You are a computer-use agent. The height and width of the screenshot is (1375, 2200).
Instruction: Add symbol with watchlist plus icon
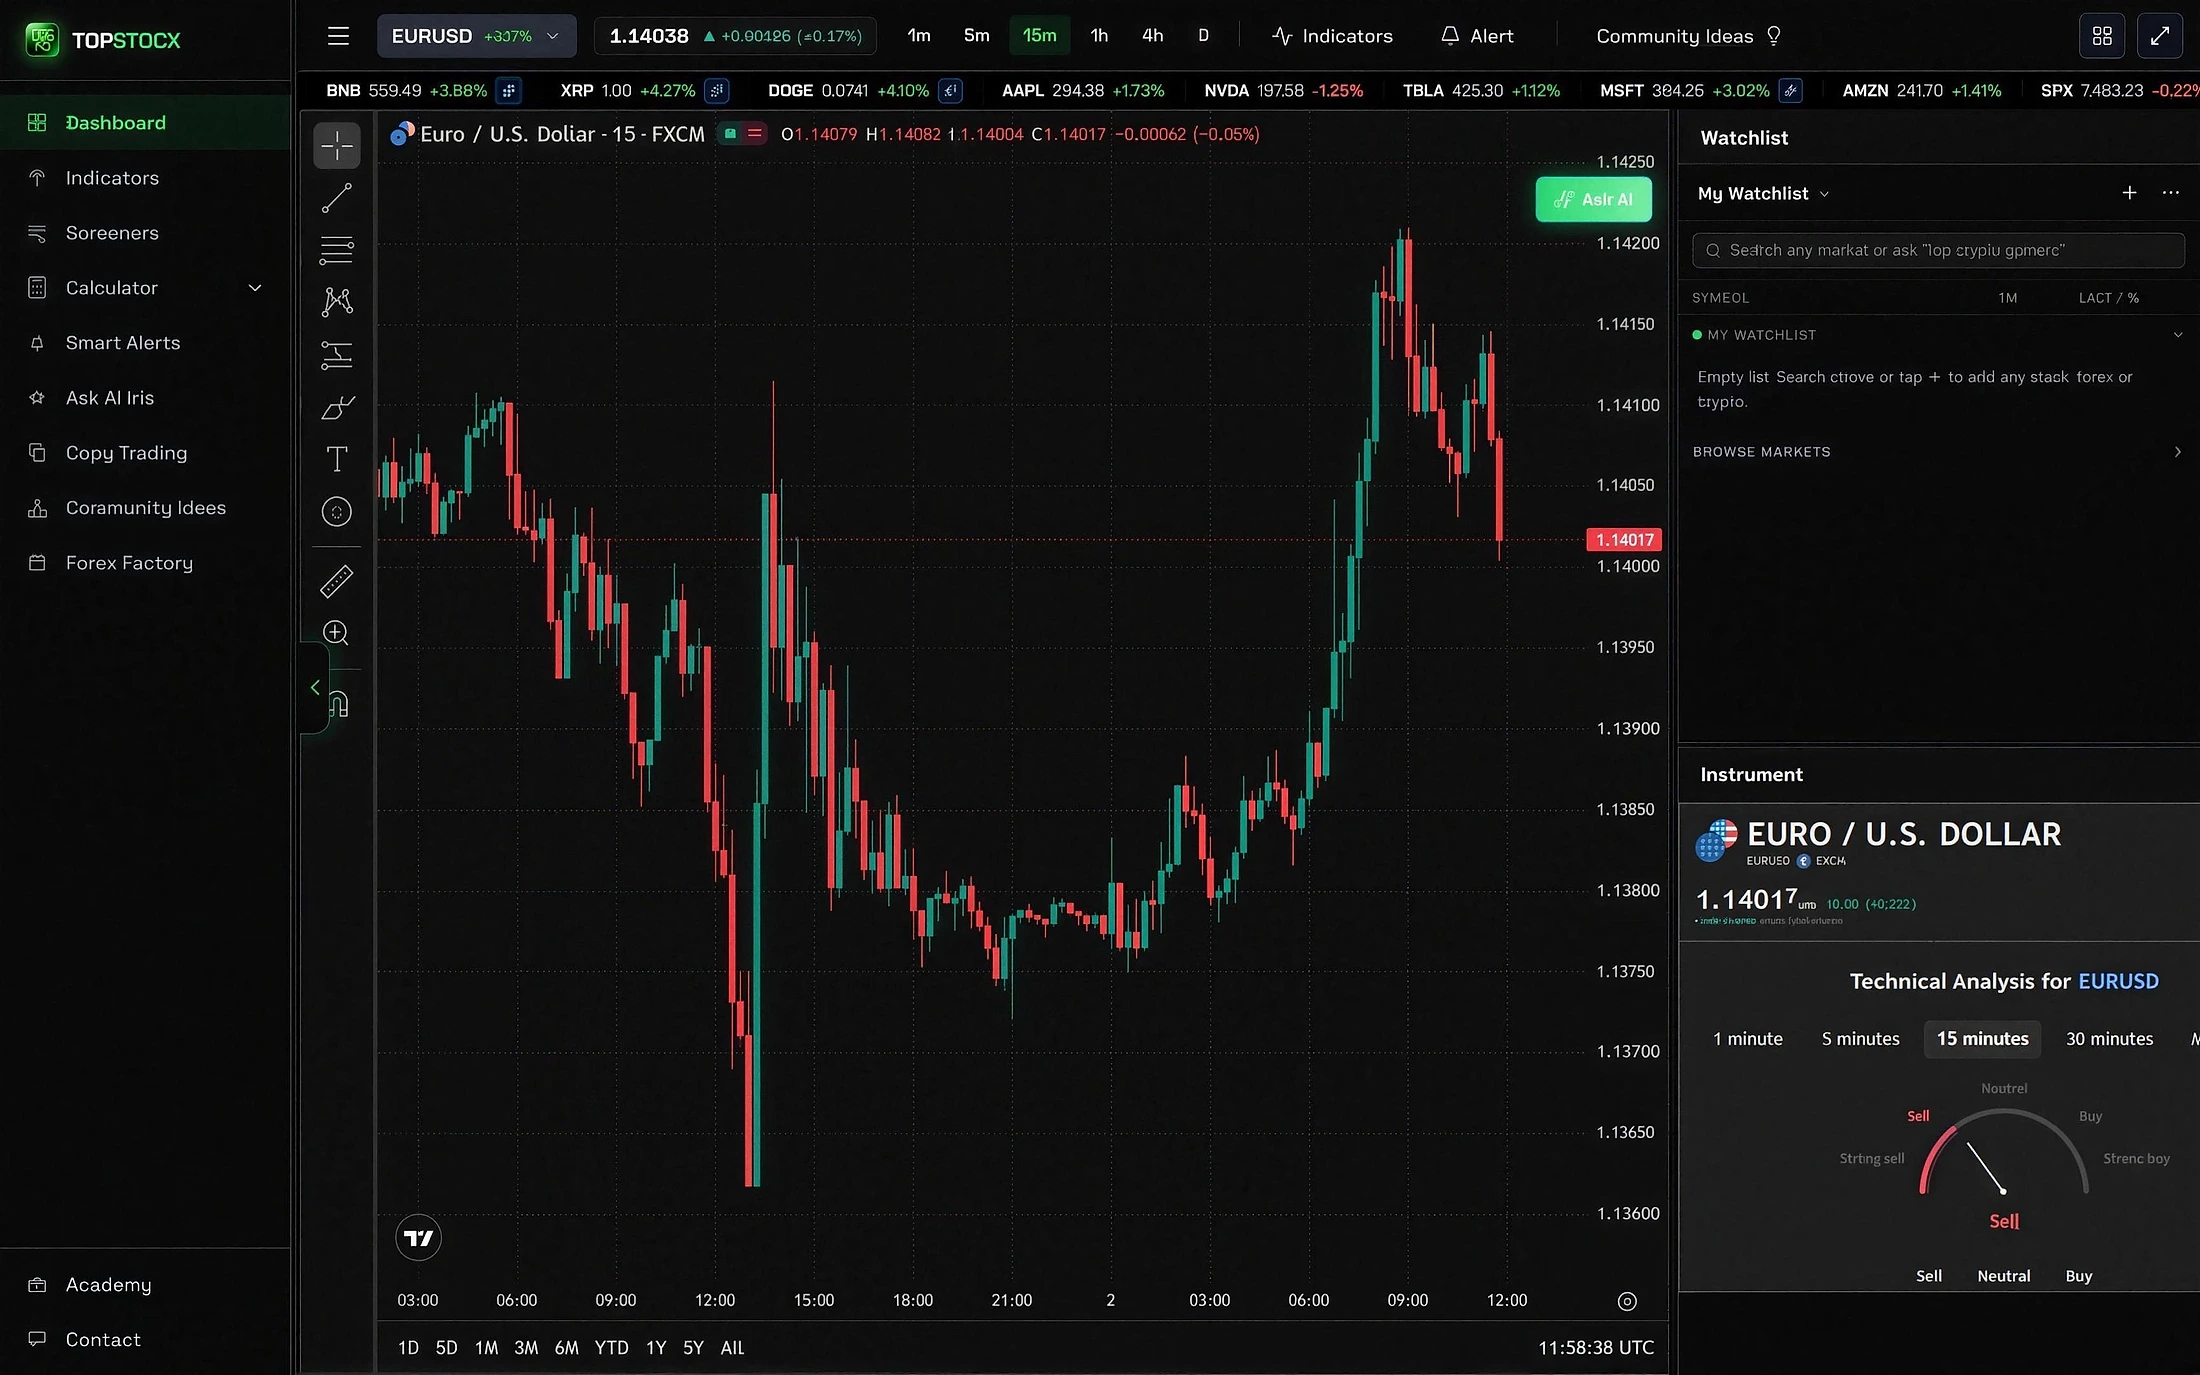[x=2129, y=193]
